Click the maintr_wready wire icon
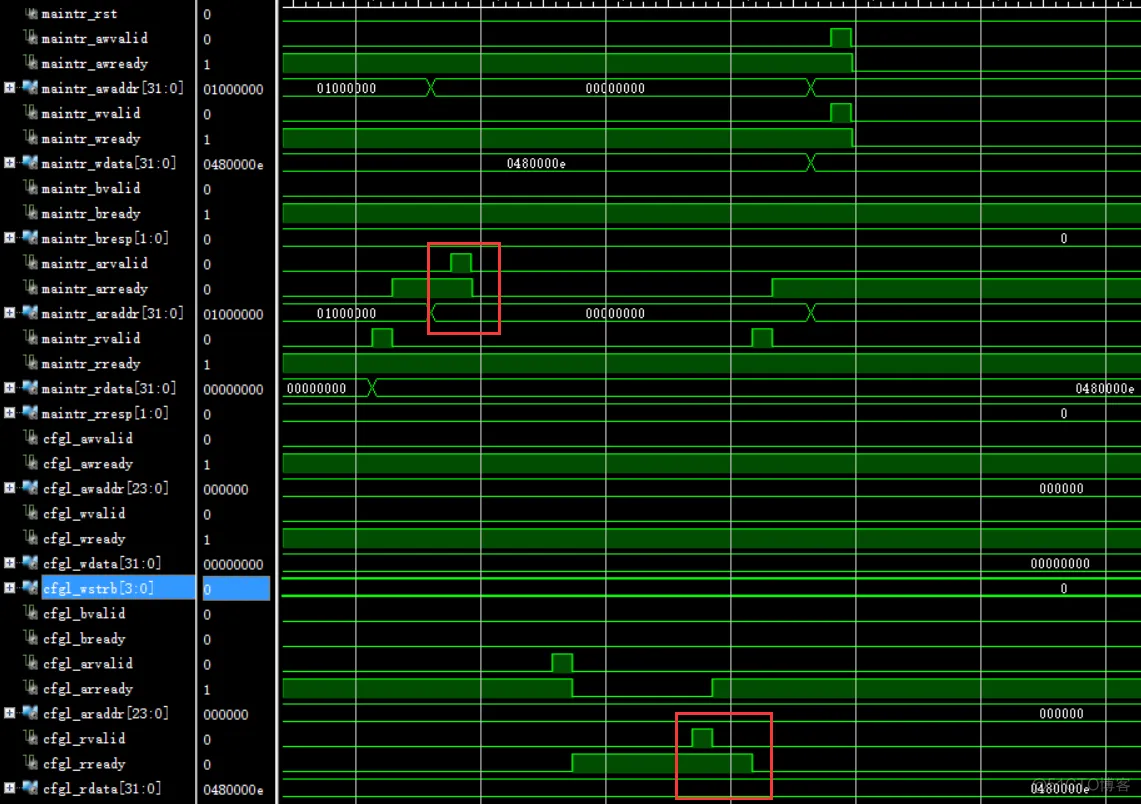The width and height of the screenshot is (1141, 804). click(x=31, y=138)
